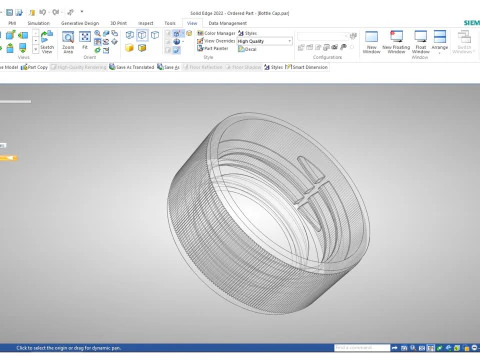
Task: Open the High Quality style dropdown
Action: tap(289, 41)
